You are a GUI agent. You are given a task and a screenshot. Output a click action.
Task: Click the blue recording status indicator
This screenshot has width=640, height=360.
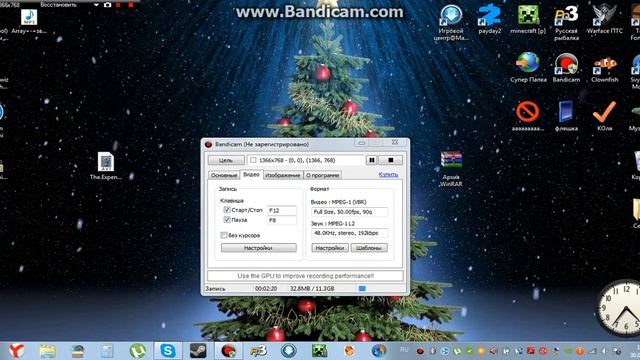click(362, 289)
